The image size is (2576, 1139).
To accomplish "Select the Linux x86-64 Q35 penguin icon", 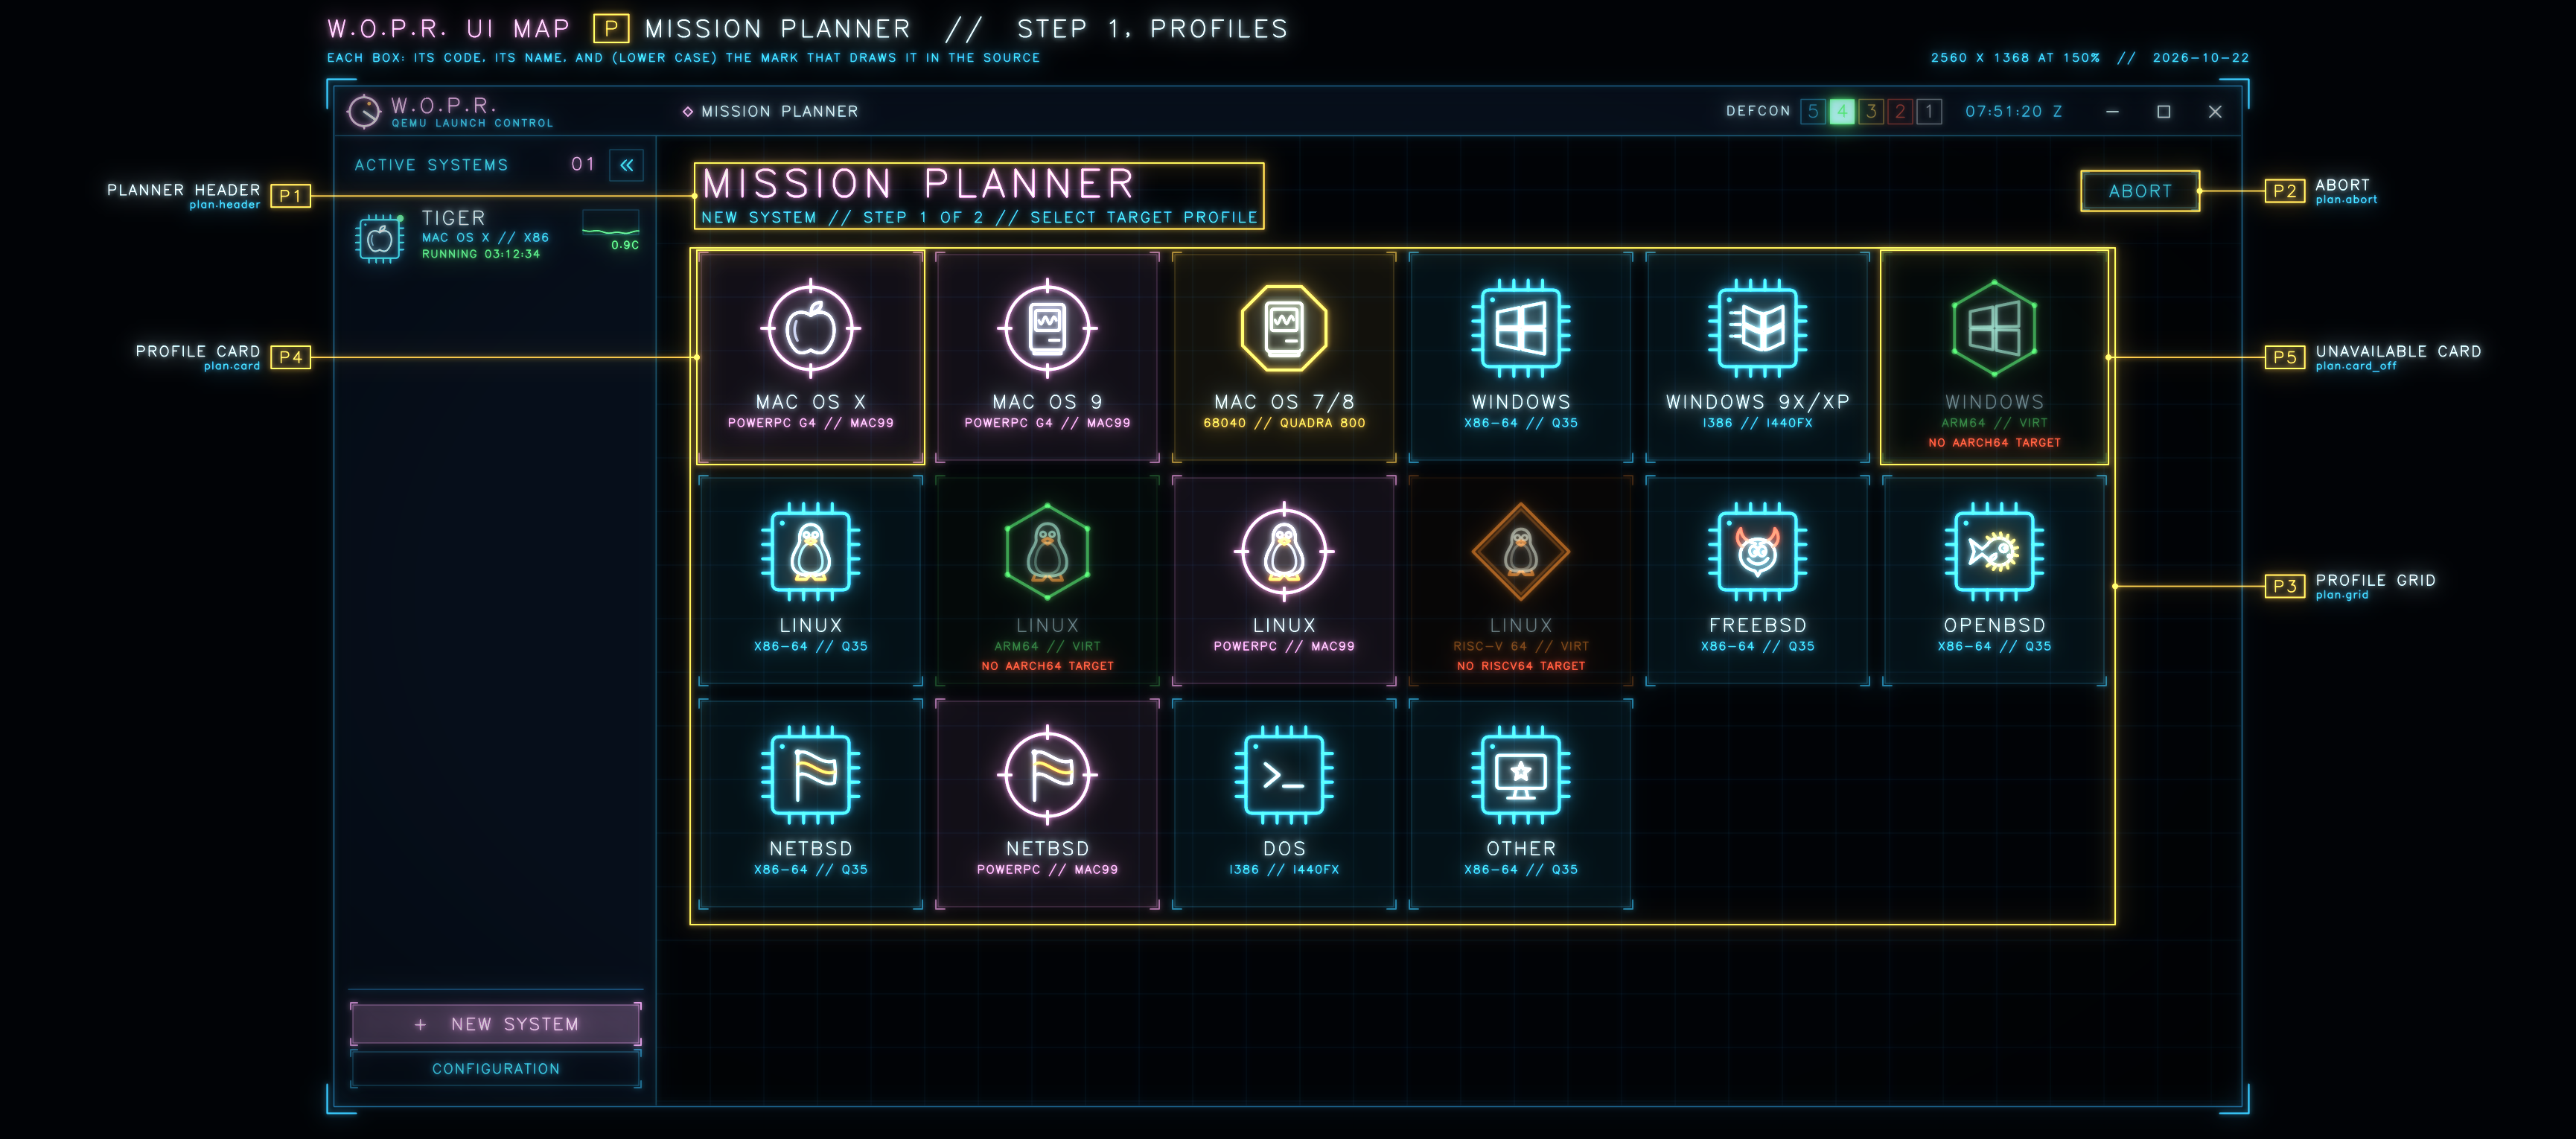I will point(810,551).
